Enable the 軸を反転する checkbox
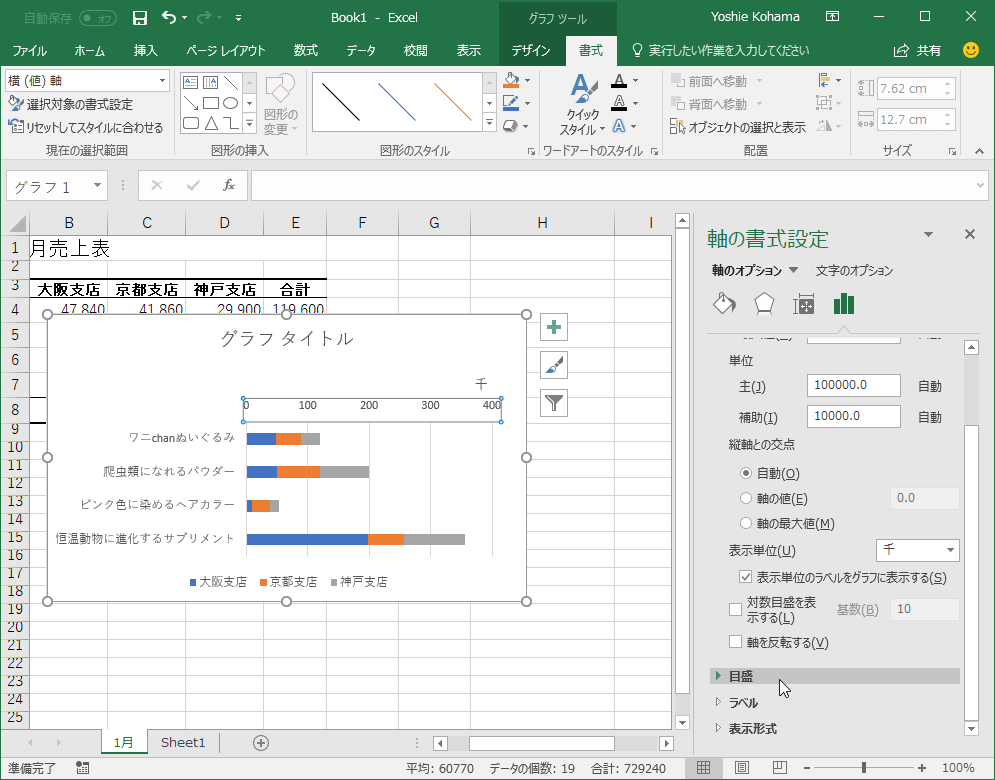This screenshot has width=995, height=780. pos(735,642)
